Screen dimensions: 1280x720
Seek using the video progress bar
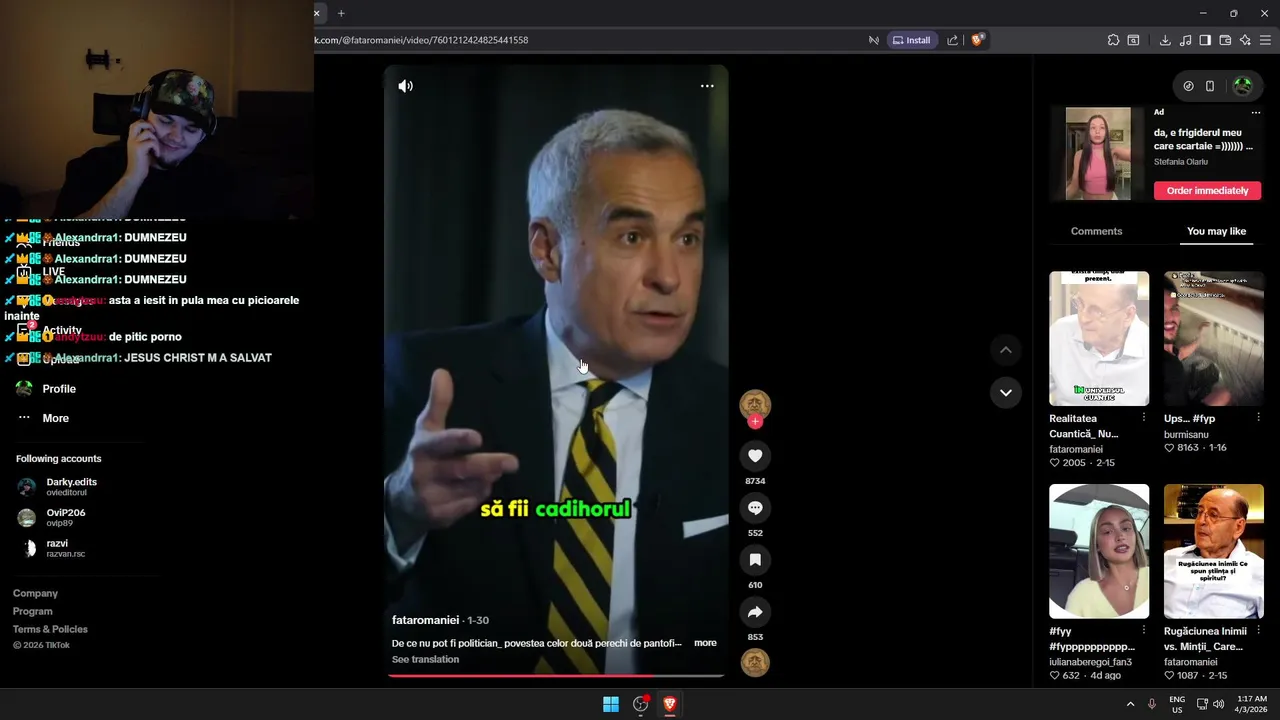pyautogui.click(x=556, y=676)
